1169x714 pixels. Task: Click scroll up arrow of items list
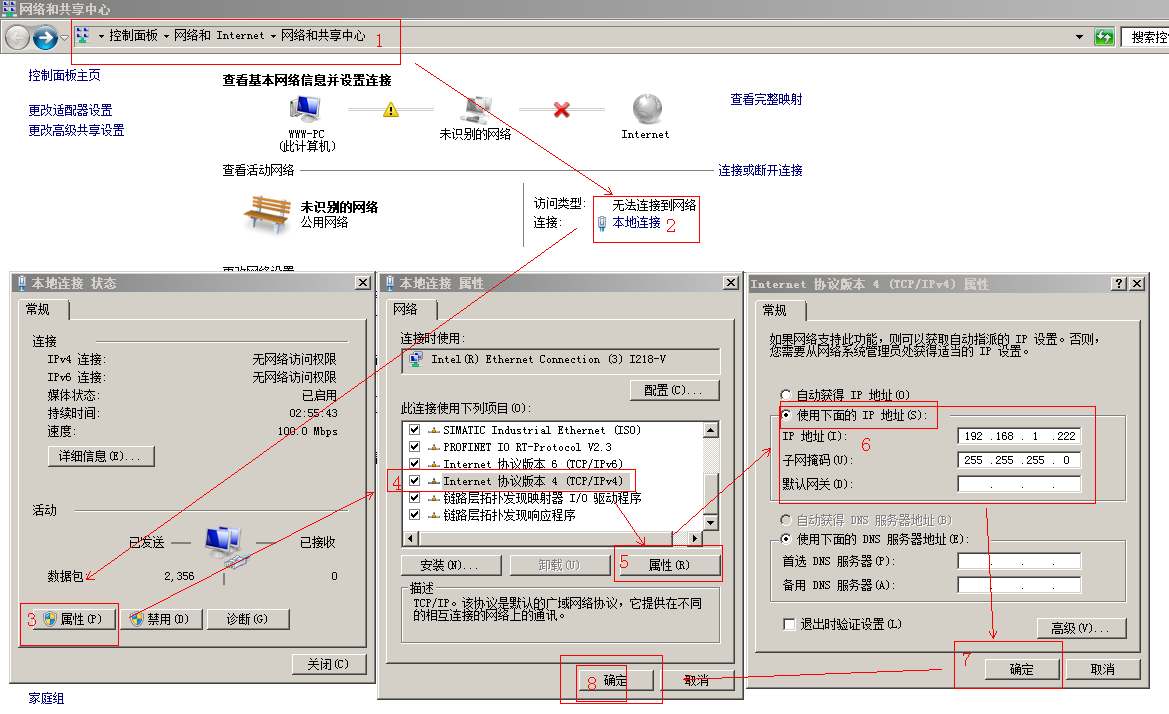(x=710, y=430)
